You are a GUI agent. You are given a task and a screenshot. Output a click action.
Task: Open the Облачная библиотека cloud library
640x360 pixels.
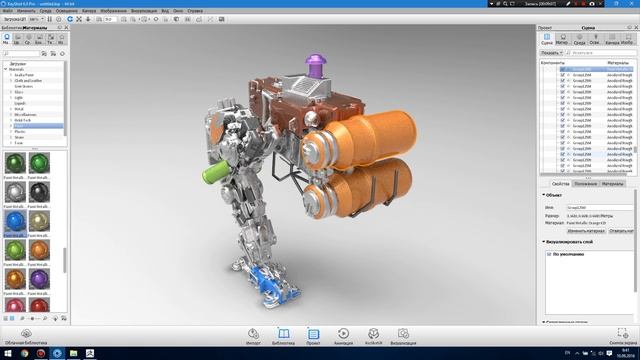pyautogui.click(x=26, y=337)
